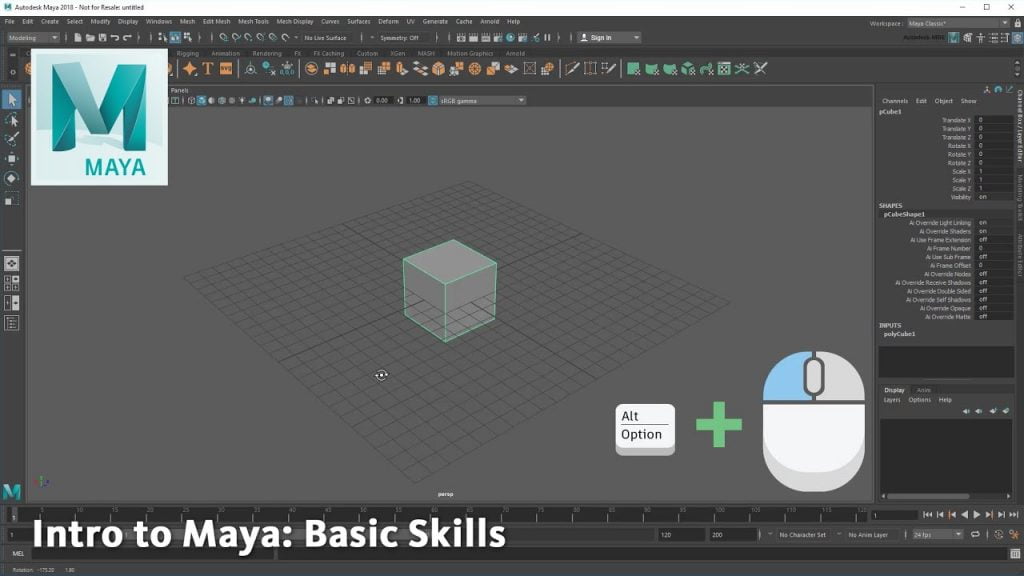The height and width of the screenshot is (576, 1024).
Task: Open the Symmetry: Off dropdown
Action: (402, 38)
